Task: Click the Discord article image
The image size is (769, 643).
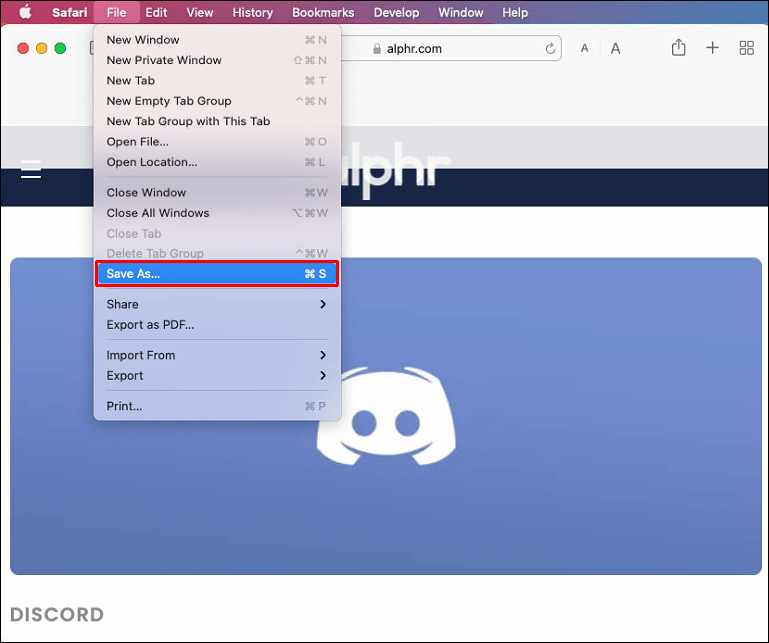Action: click(385, 416)
